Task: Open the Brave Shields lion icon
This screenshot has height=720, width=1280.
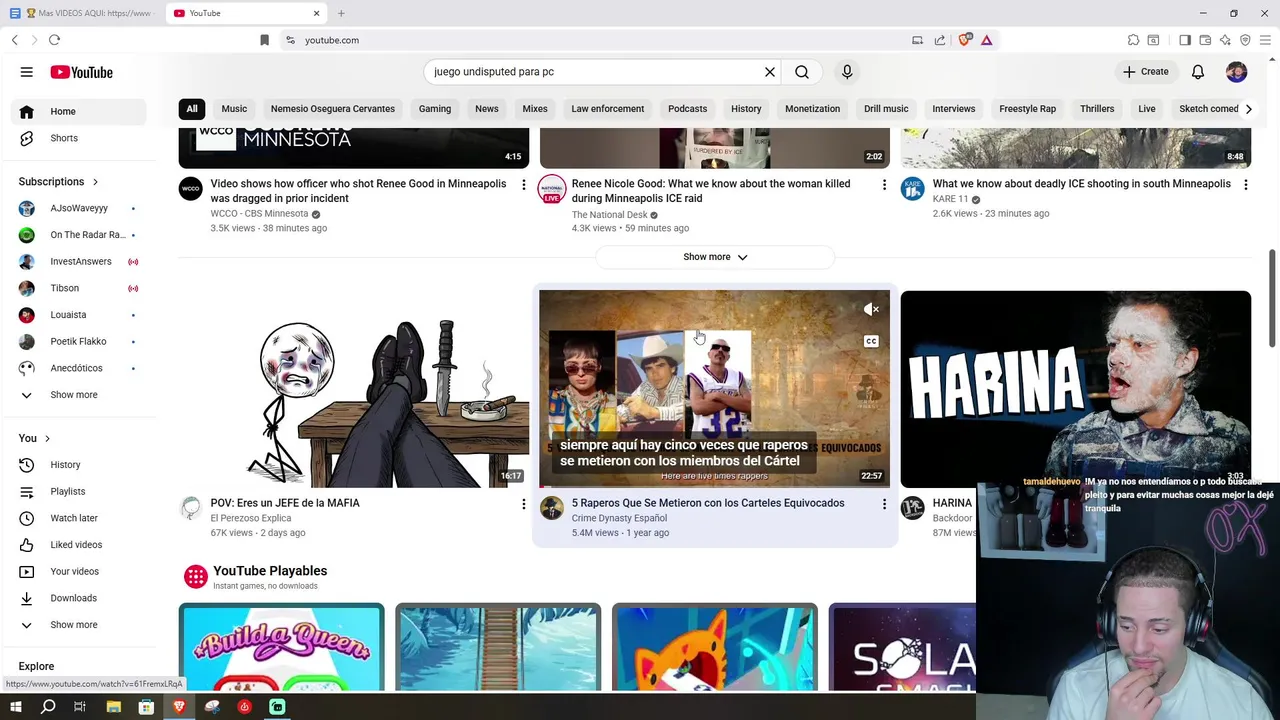Action: [x=964, y=40]
